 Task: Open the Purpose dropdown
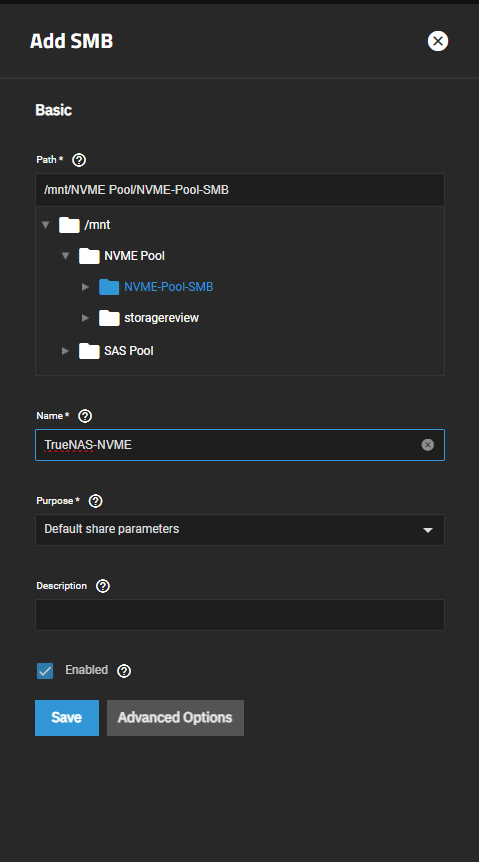[240, 530]
